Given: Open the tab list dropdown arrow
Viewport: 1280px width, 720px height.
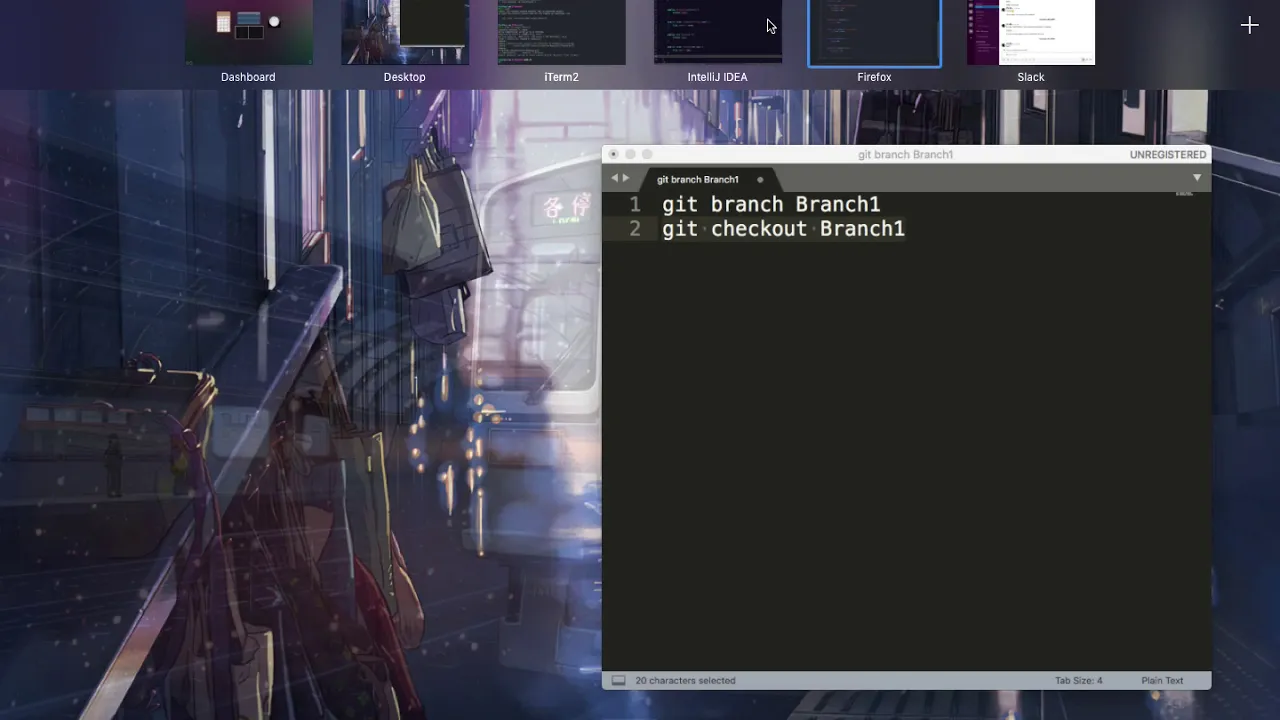Looking at the screenshot, I should (x=1197, y=178).
